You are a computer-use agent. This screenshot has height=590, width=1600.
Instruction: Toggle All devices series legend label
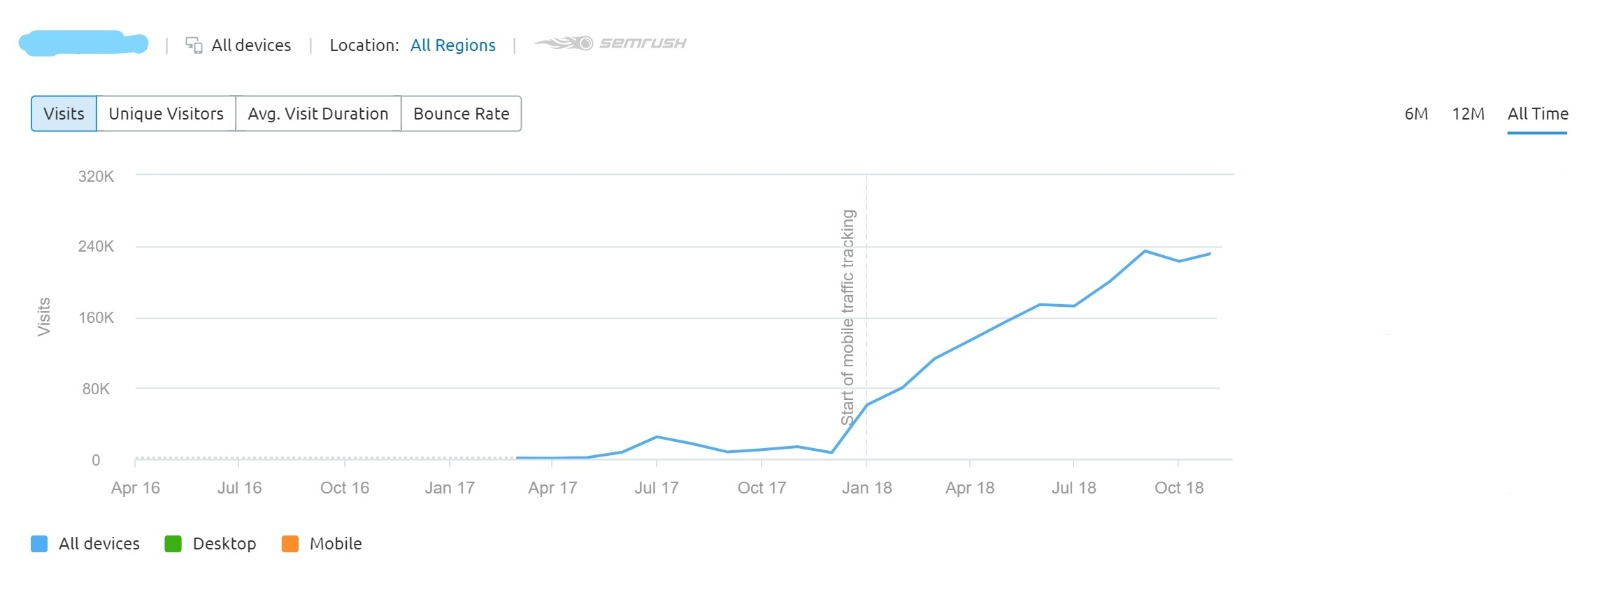pyautogui.click(x=99, y=544)
